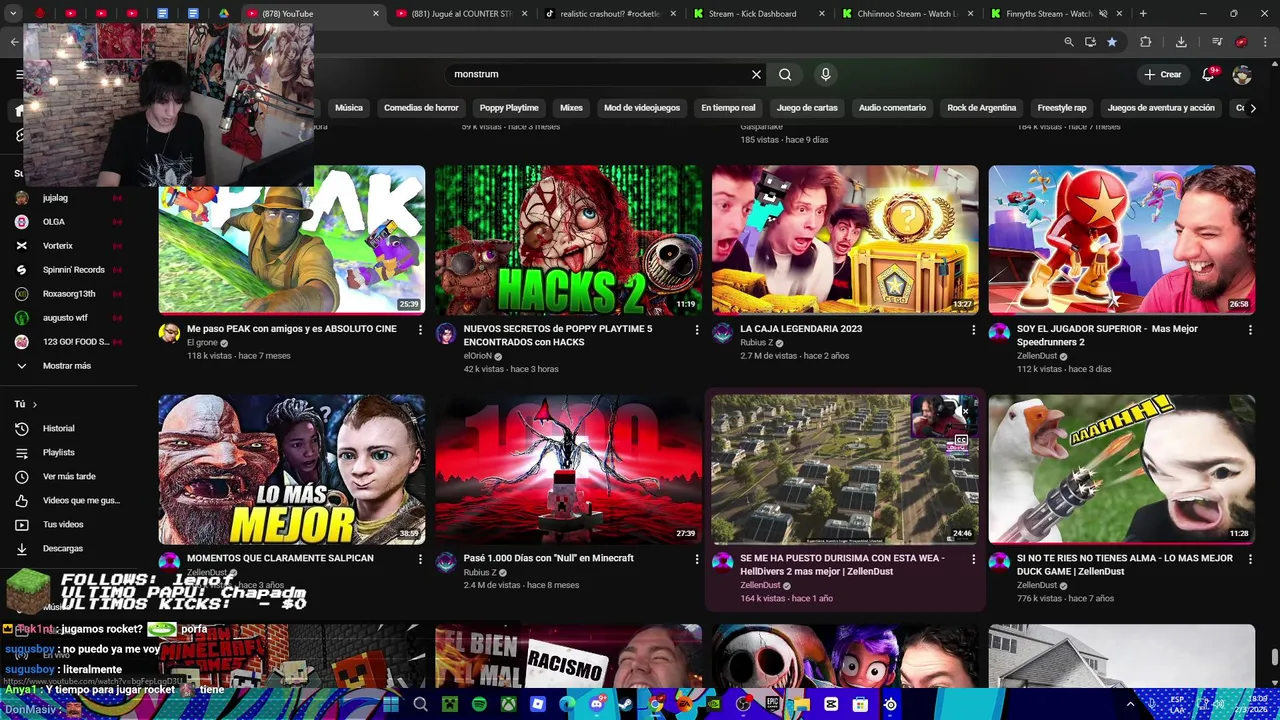This screenshot has width=1280, height=720.
Task: Expand the Tú section chevron
Action: [x=34, y=404]
